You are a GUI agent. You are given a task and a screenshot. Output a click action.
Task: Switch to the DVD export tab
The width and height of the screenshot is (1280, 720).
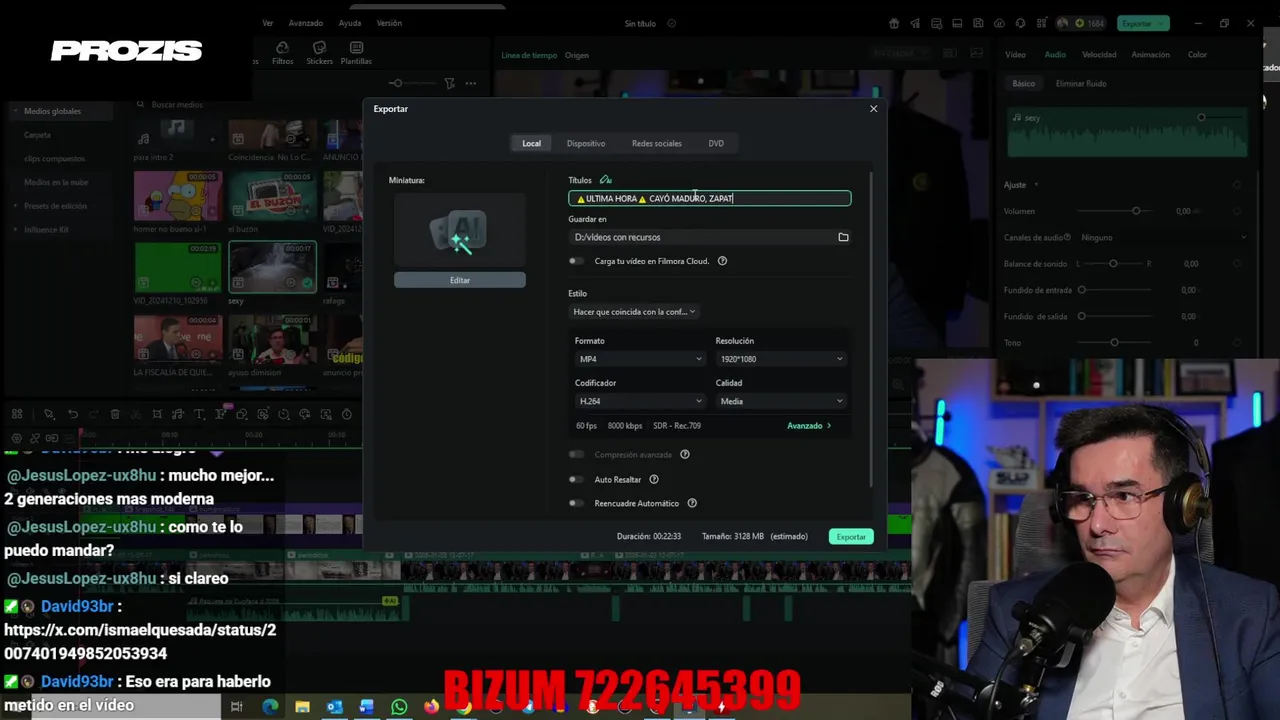pyautogui.click(x=716, y=143)
